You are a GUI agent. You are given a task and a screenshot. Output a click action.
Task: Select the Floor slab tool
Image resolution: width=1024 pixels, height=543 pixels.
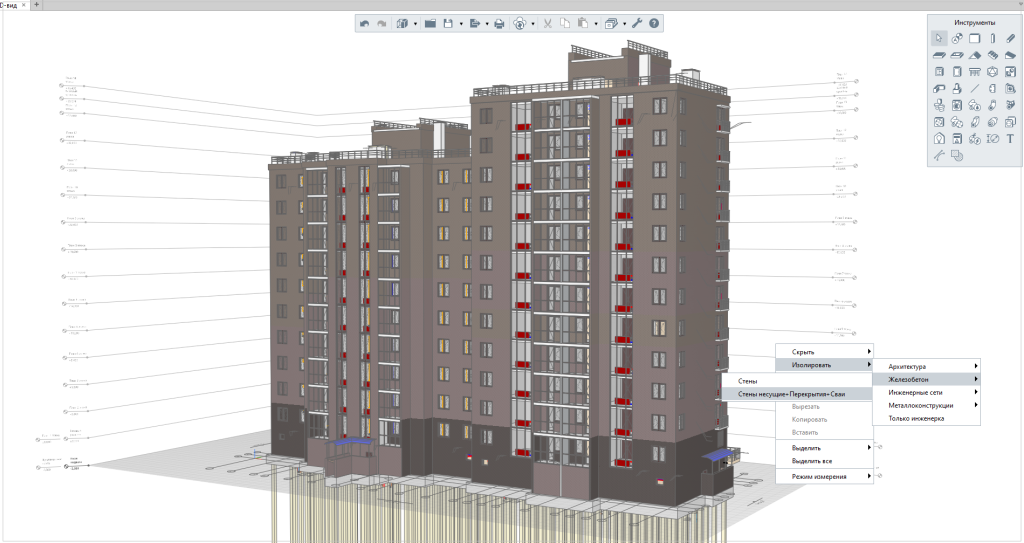(x=938, y=56)
